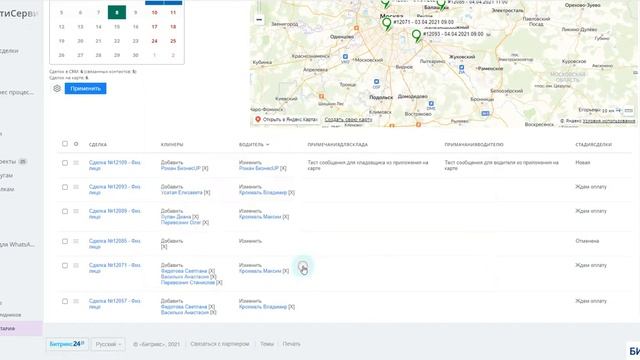Screen dimensions: 640x360
Task: Click the Стадия сделки column header
Action: tap(593, 144)
